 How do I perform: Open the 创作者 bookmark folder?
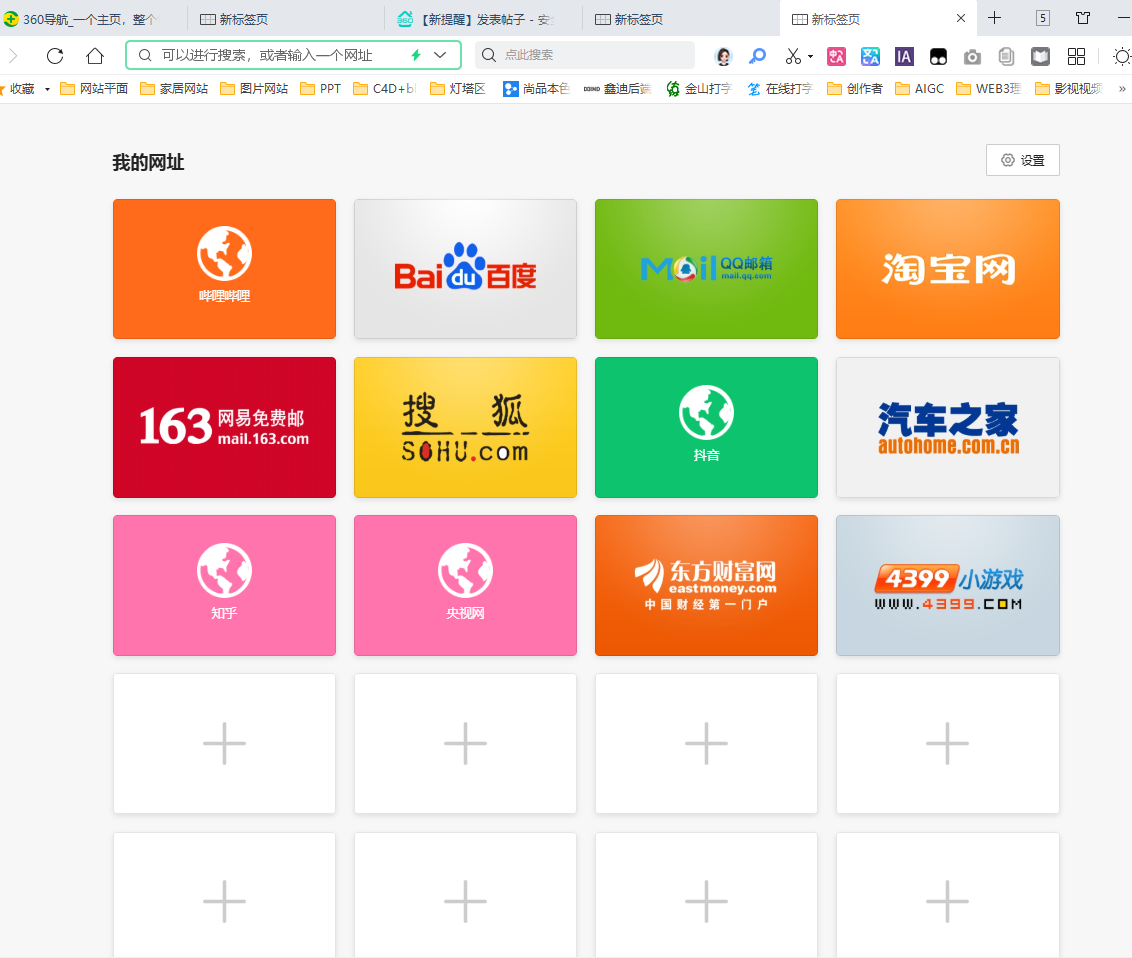pos(855,89)
